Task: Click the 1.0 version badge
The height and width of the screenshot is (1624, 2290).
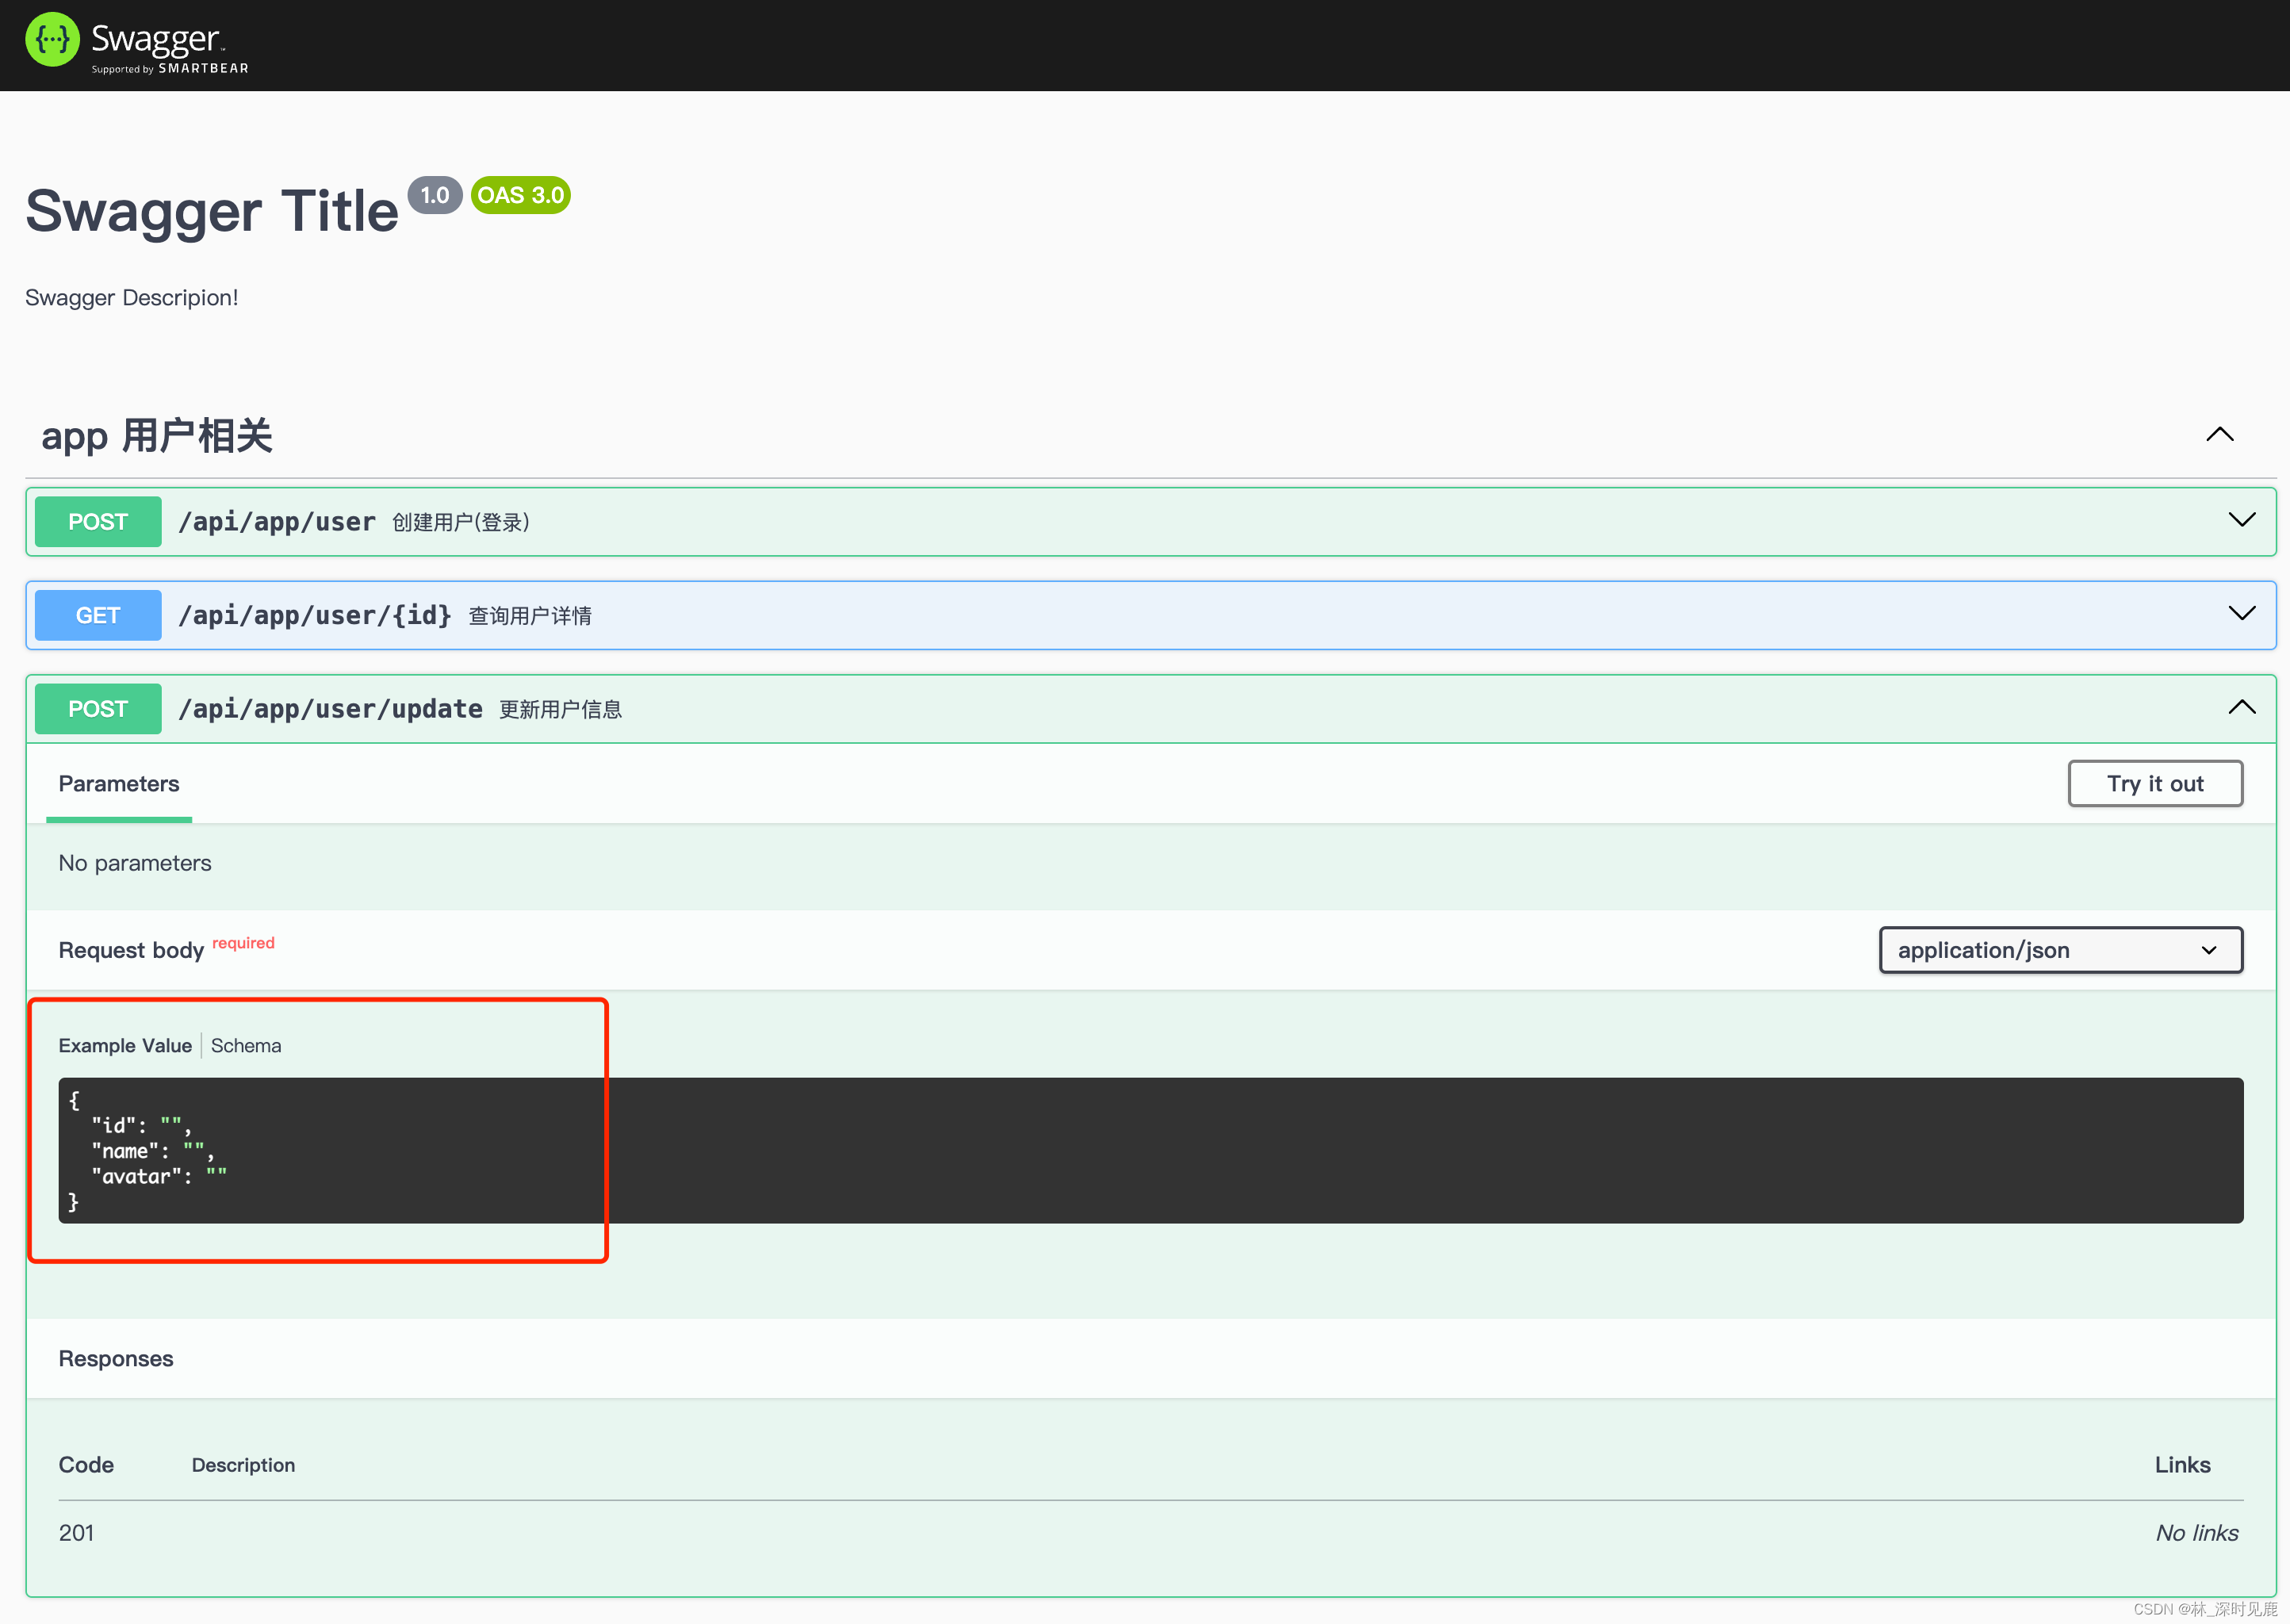Action: tap(434, 195)
